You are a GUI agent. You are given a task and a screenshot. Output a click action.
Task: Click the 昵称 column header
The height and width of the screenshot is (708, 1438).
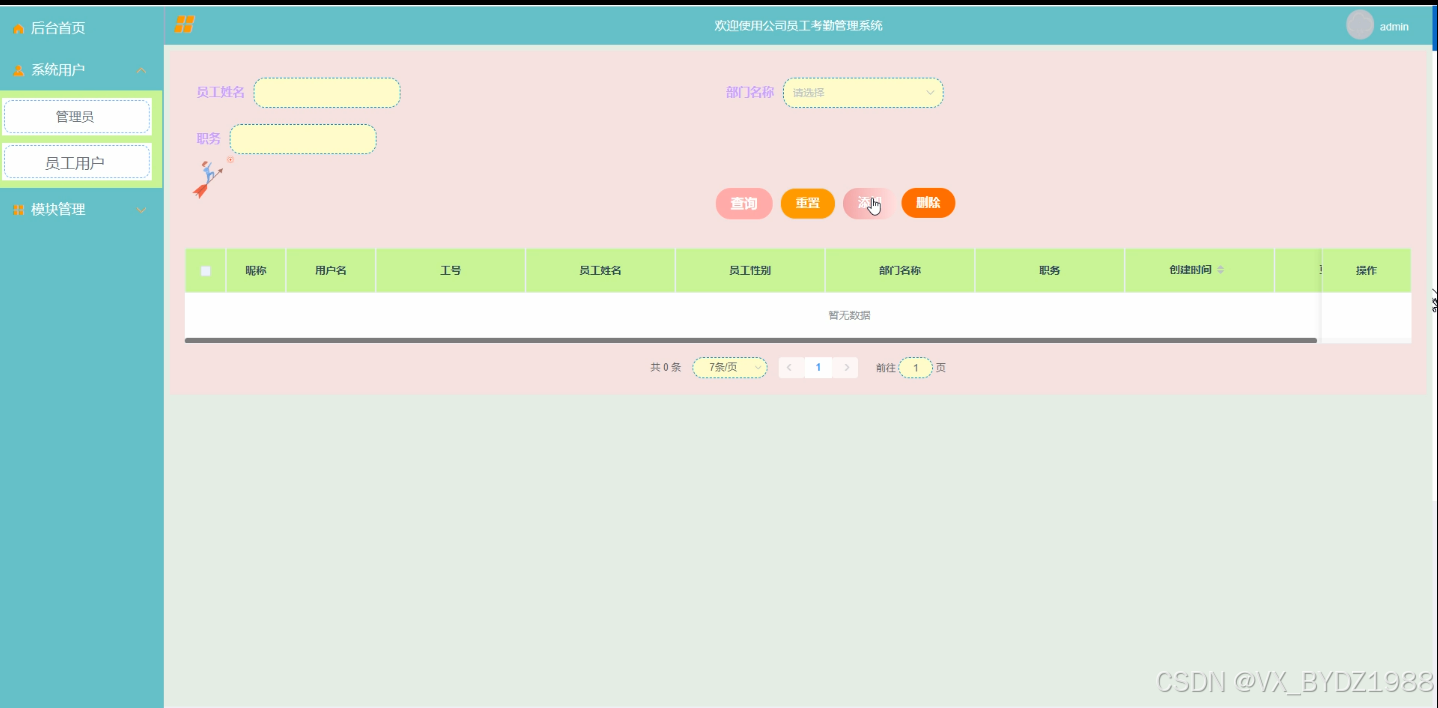[x=256, y=271]
